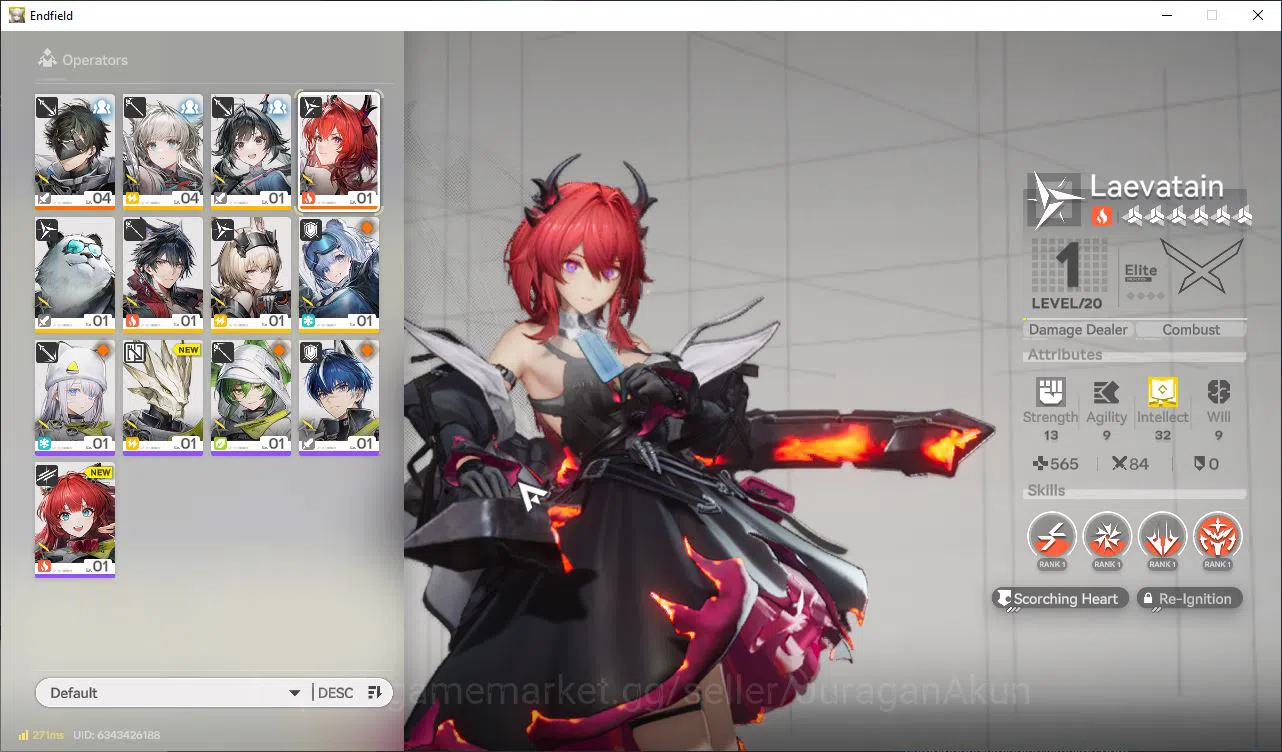Click the HP stat showing 565
Viewport: 1282px width, 752px height.
[x=1056, y=464]
